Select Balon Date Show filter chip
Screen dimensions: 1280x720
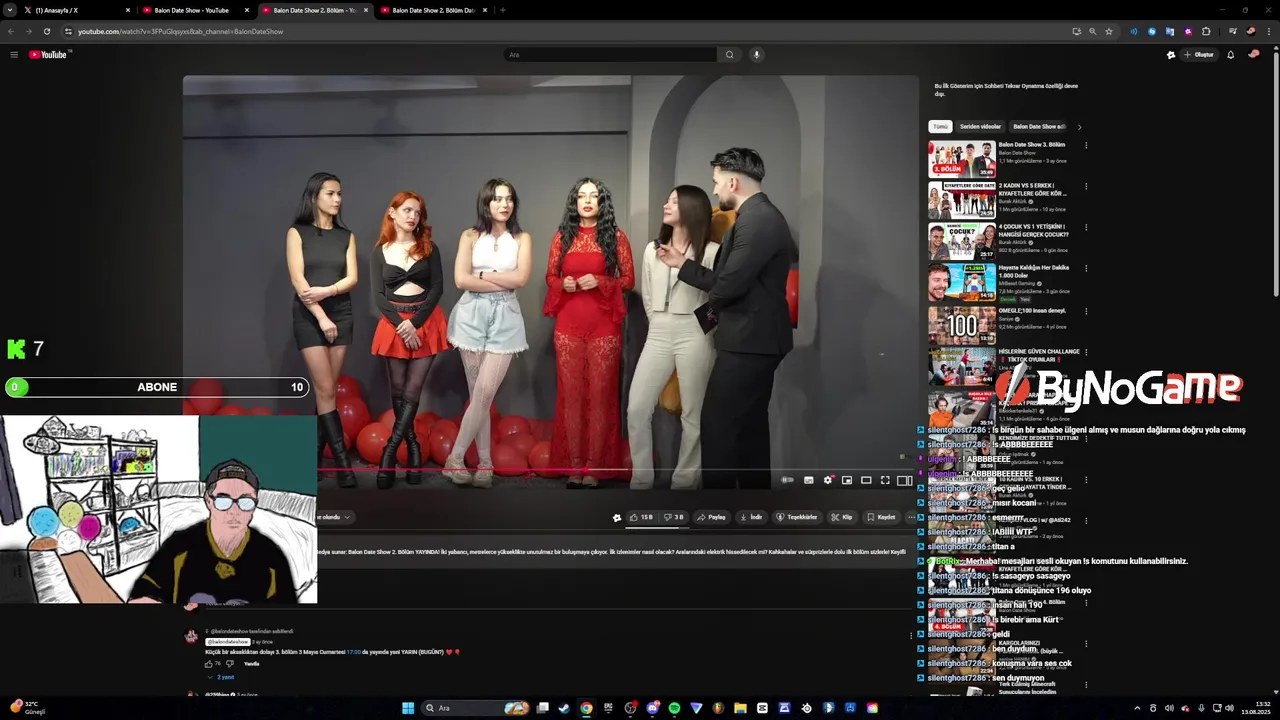(x=1039, y=127)
